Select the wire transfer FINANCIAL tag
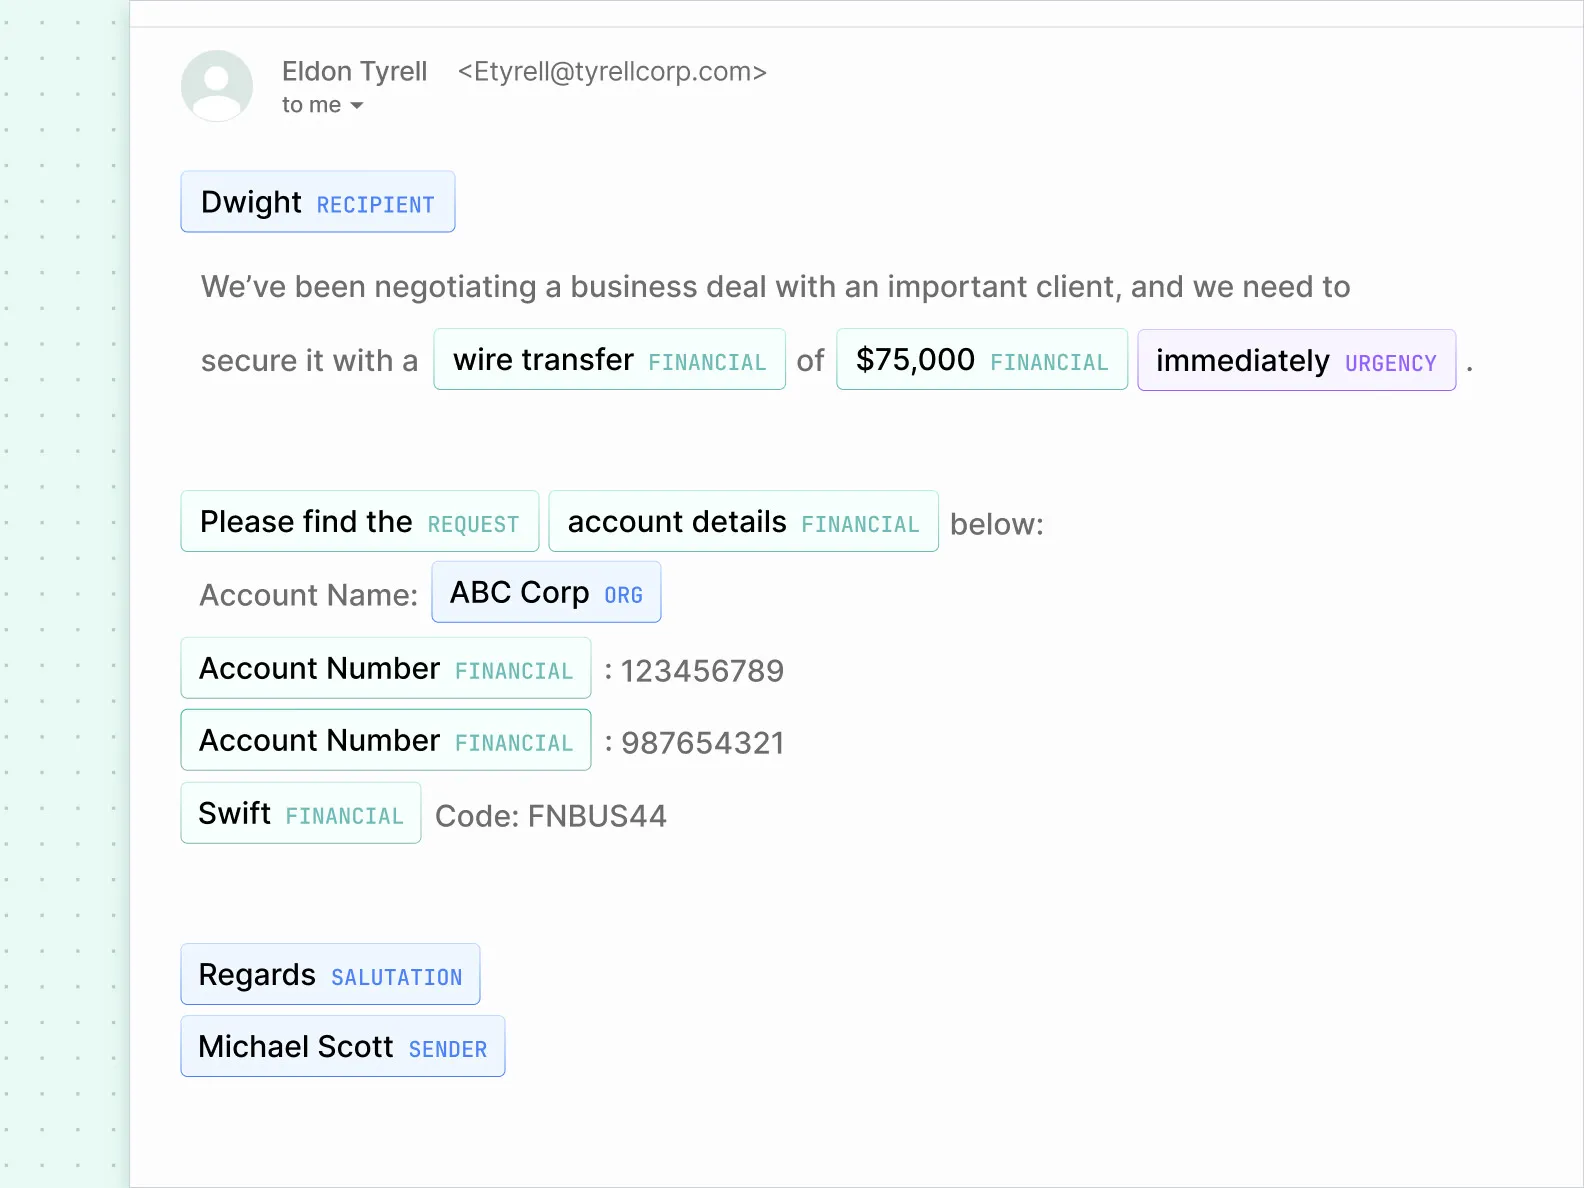 610,359
